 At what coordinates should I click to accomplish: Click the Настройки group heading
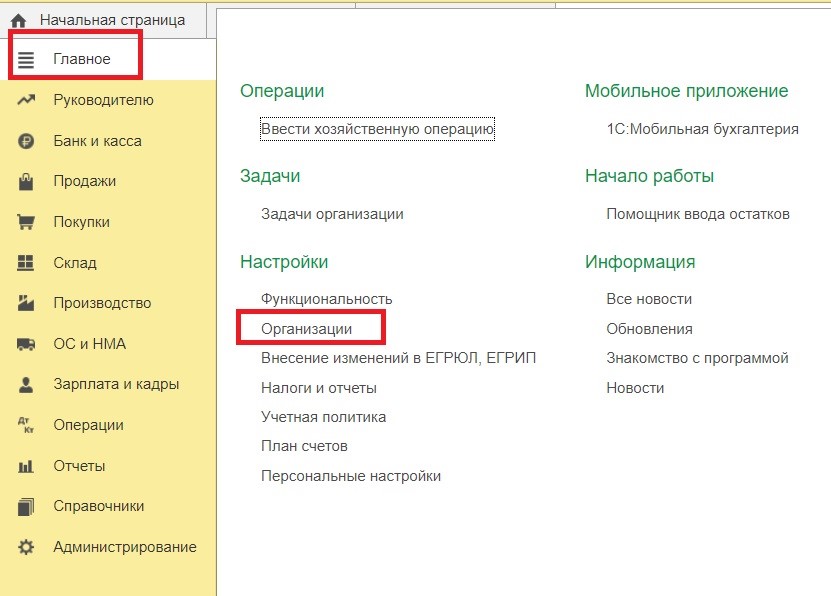point(284,262)
